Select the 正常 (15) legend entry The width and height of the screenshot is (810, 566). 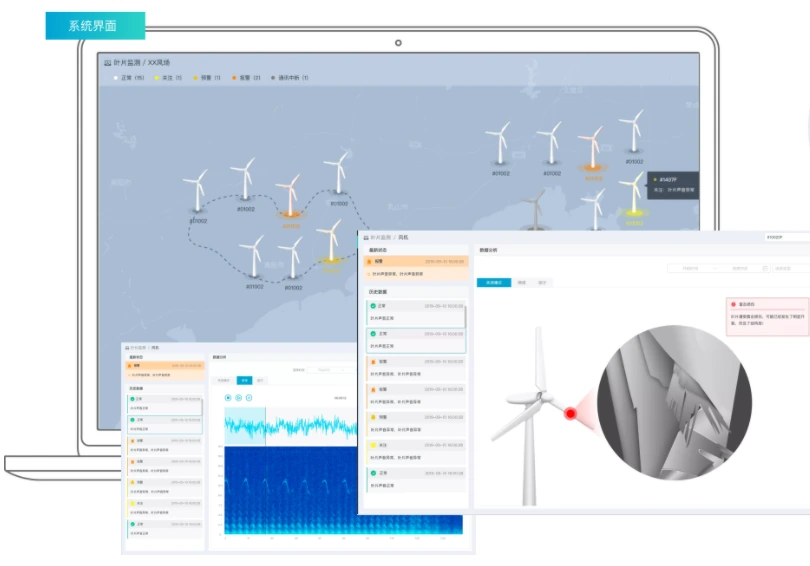(x=129, y=78)
